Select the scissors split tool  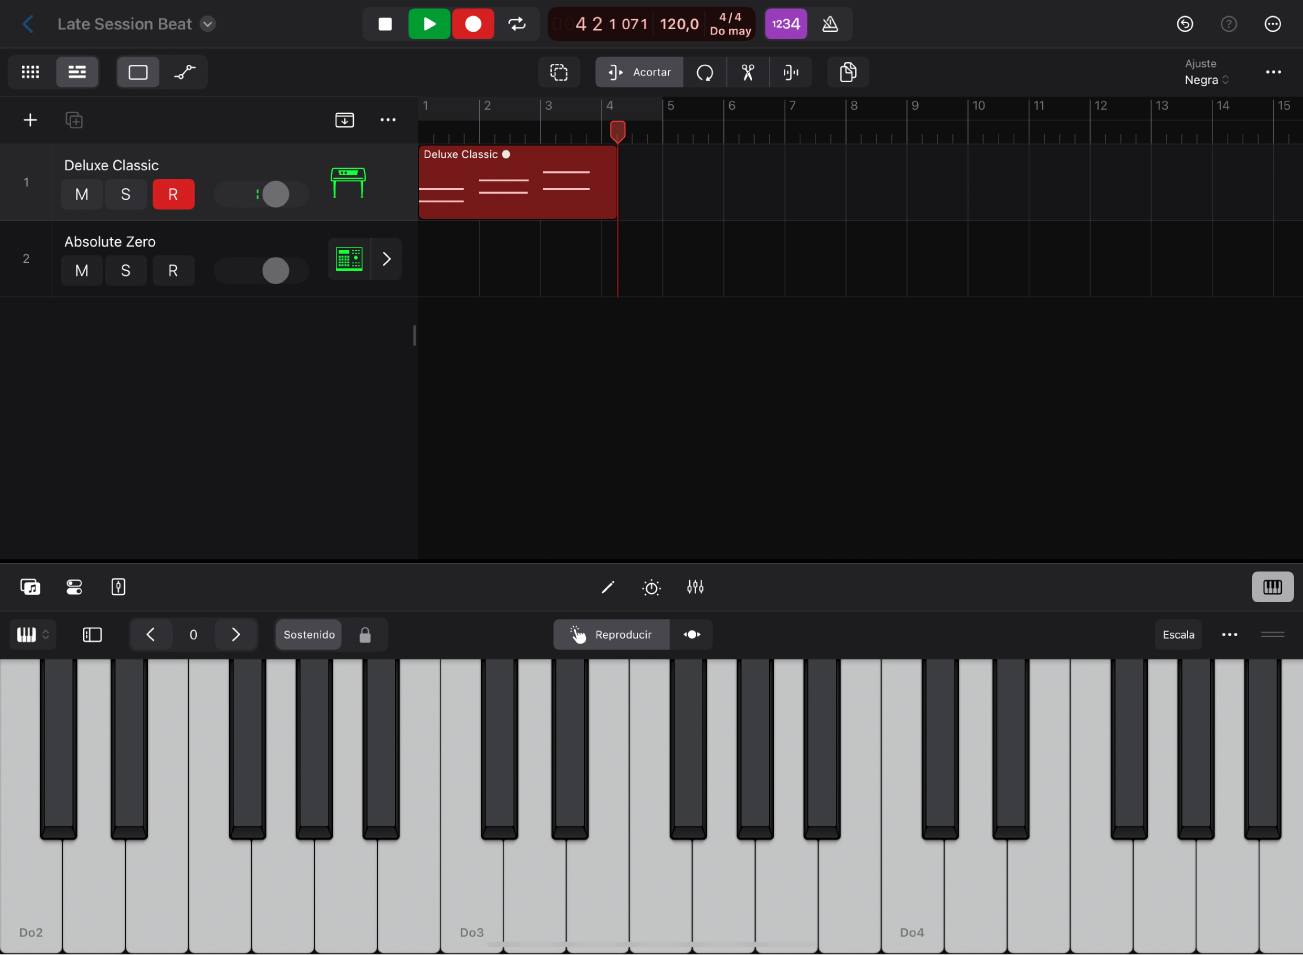pyautogui.click(x=747, y=72)
